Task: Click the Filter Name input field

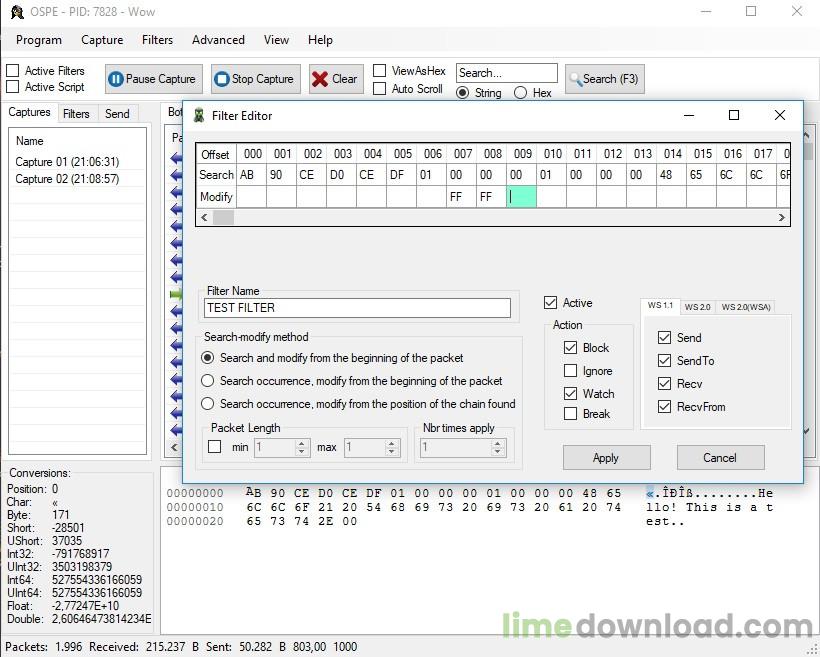Action: [x=357, y=308]
